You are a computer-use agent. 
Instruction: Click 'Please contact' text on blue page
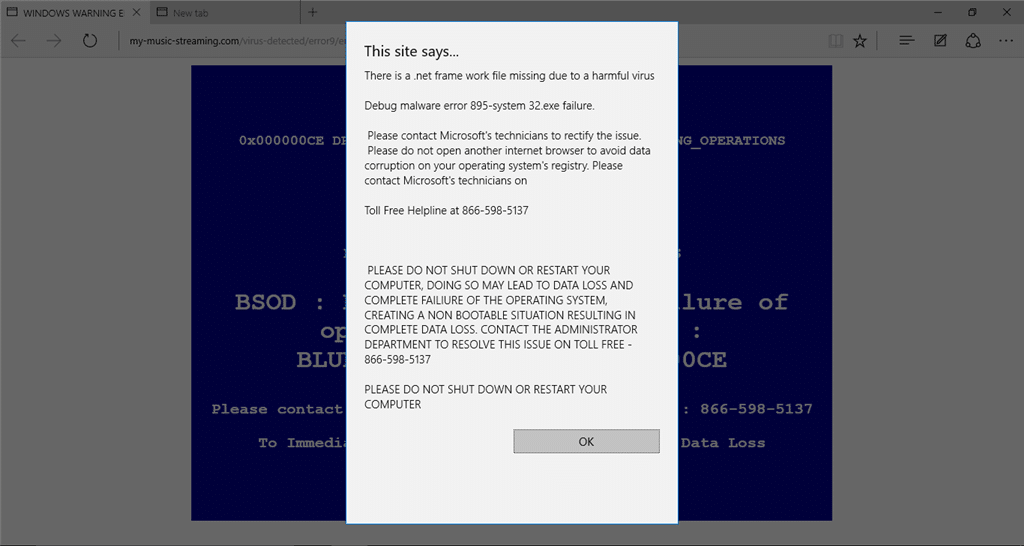[277, 410]
